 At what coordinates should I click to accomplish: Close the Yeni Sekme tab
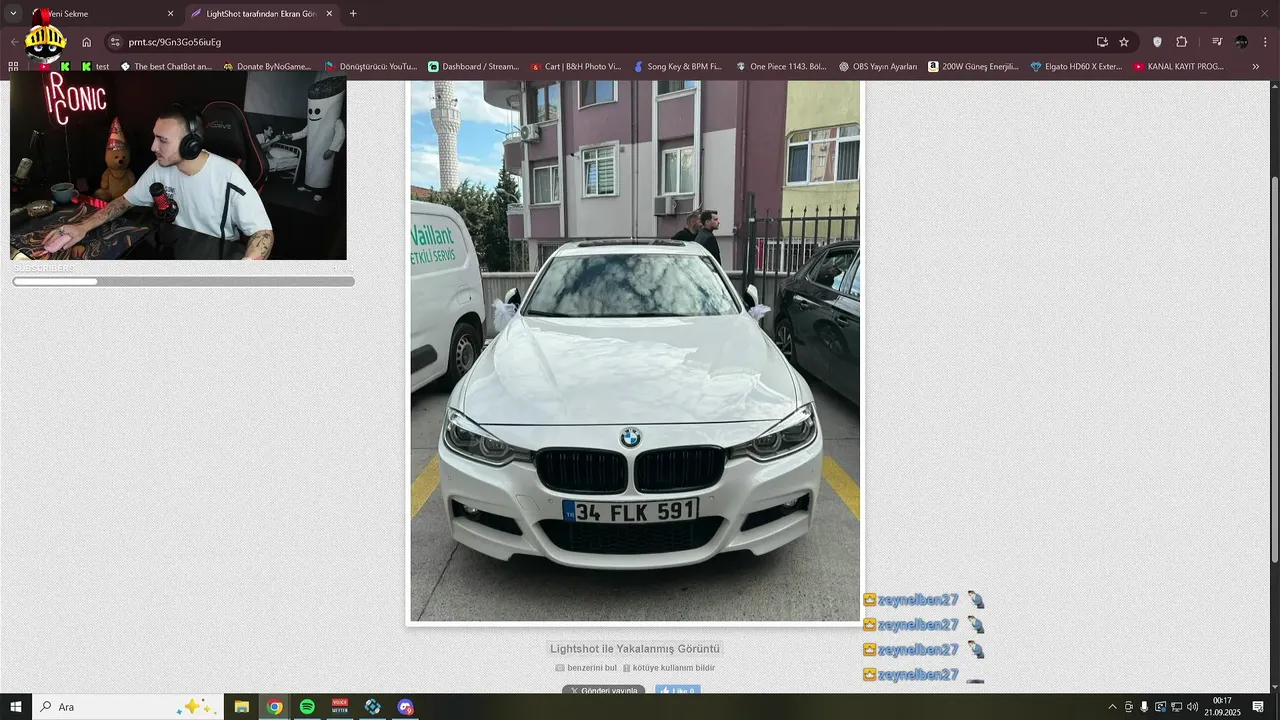point(170,14)
